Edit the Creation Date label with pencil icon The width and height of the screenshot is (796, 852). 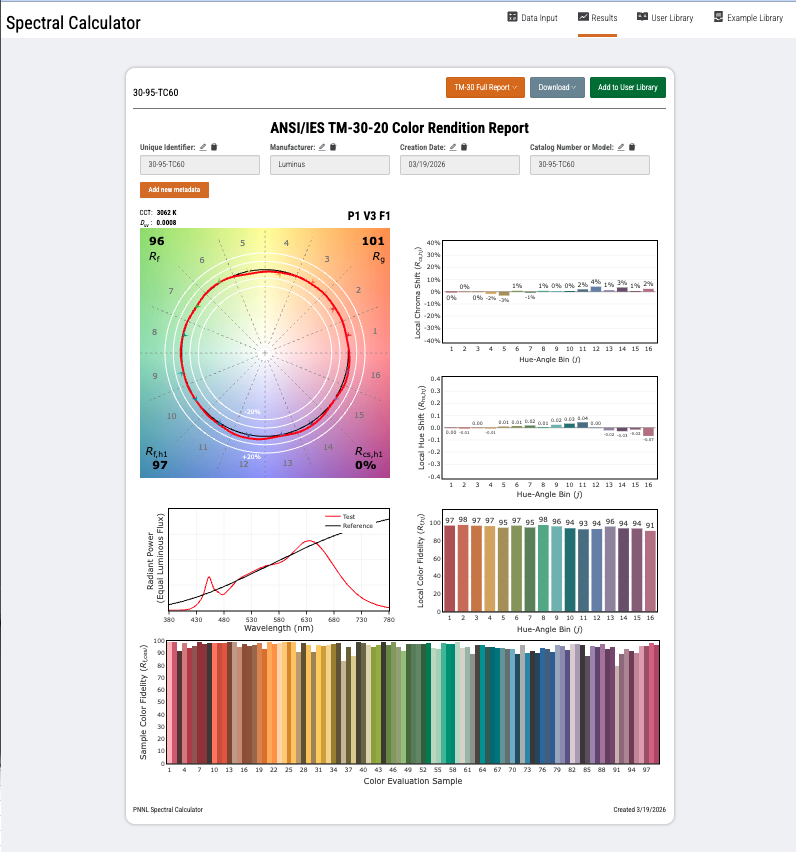click(x=453, y=147)
